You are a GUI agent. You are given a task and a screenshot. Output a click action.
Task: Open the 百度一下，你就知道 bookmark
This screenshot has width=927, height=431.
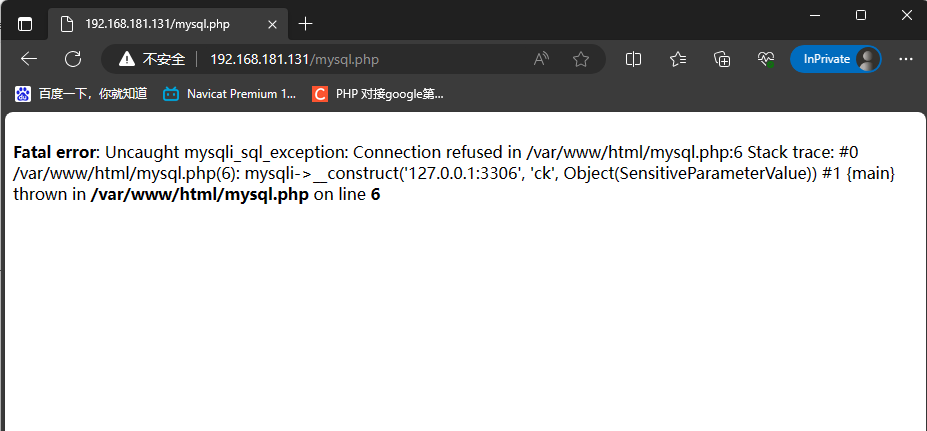pyautogui.click(x=82, y=93)
